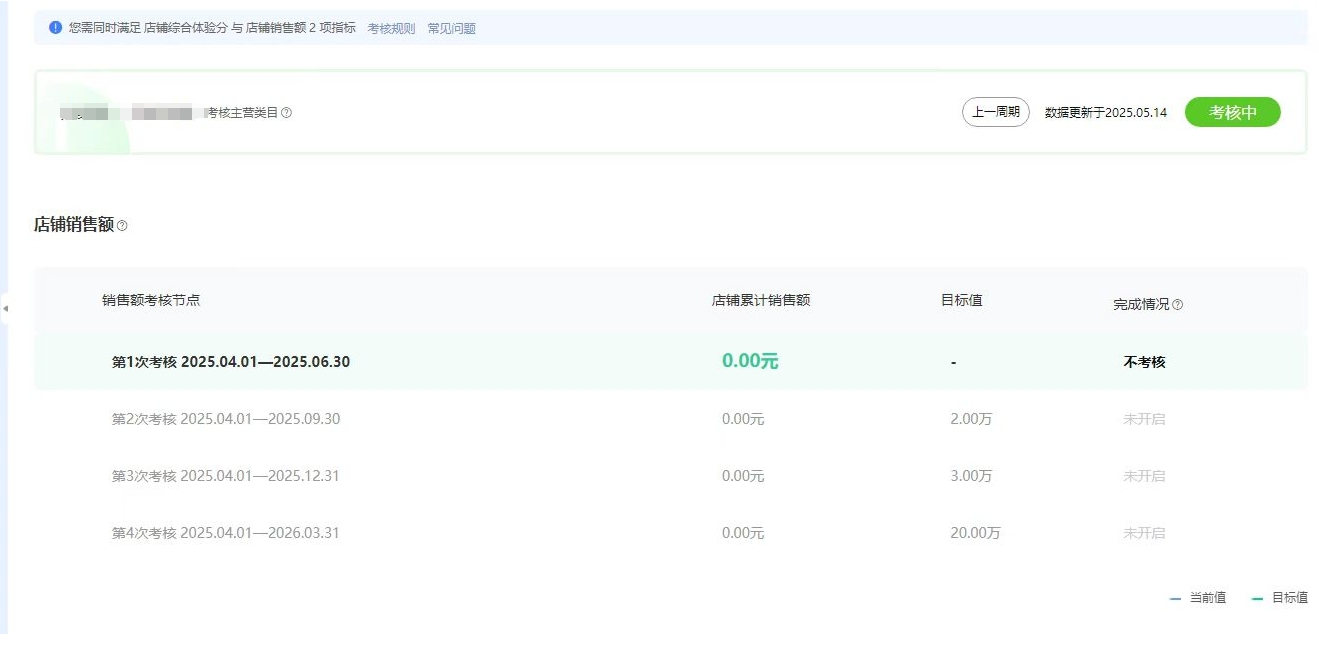Toggle the 目标值 legend item below the table
The width and height of the screenshot is (1319, 658).
click(x=1280, y=598)
